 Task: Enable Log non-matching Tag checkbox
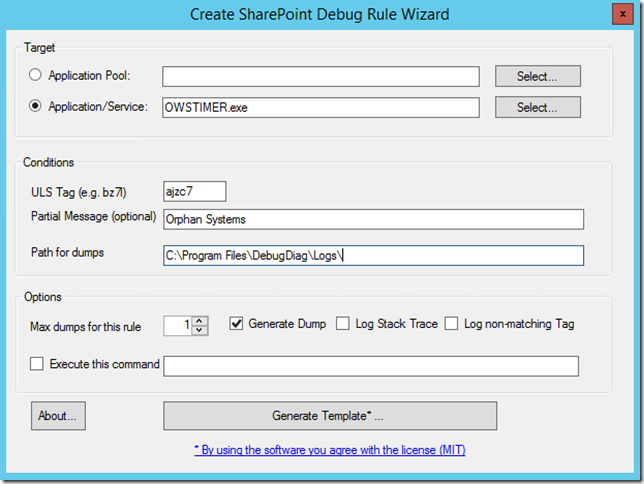point(452,324)
